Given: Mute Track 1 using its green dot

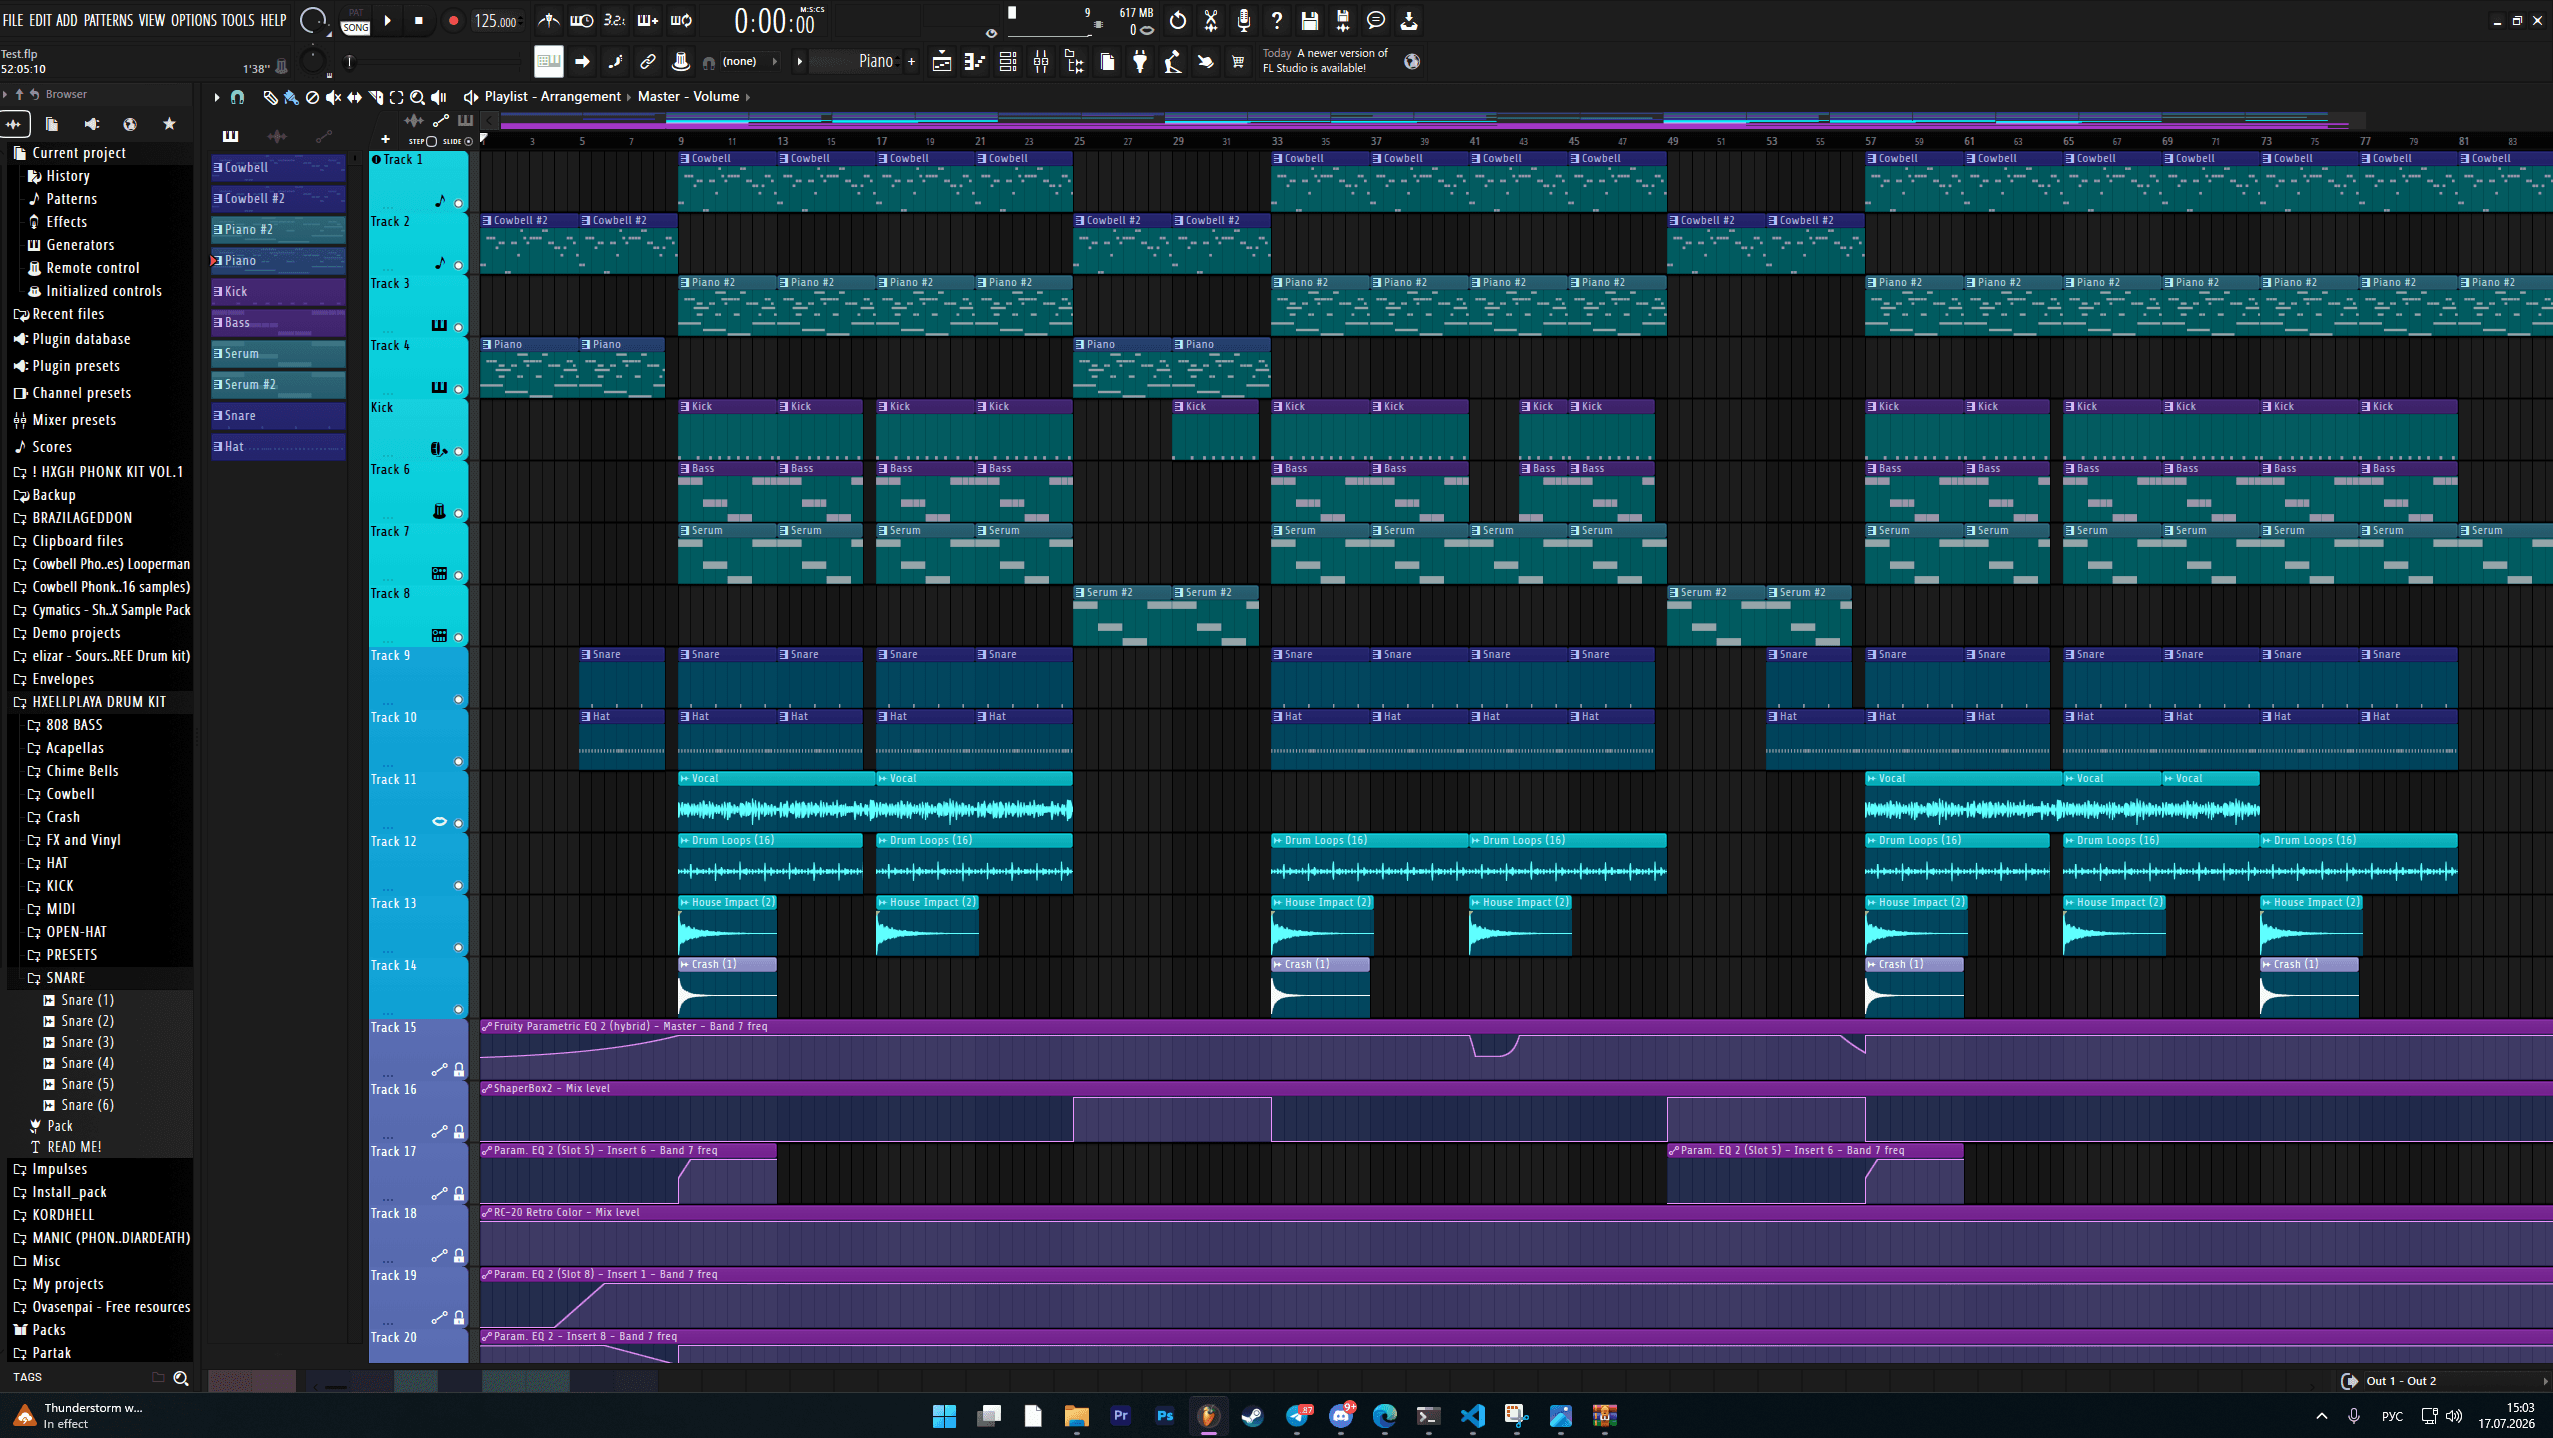Looking at the screenshot, I should tap(459, 203).
